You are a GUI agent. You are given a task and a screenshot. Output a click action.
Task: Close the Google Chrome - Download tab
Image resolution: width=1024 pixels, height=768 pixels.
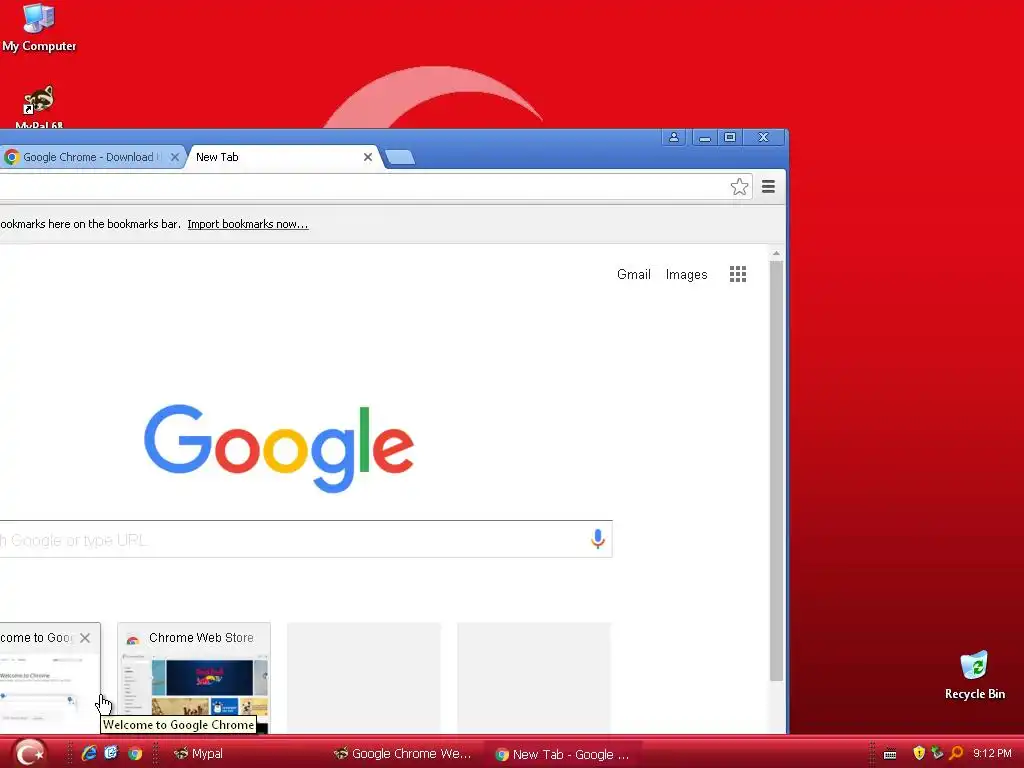174,157
